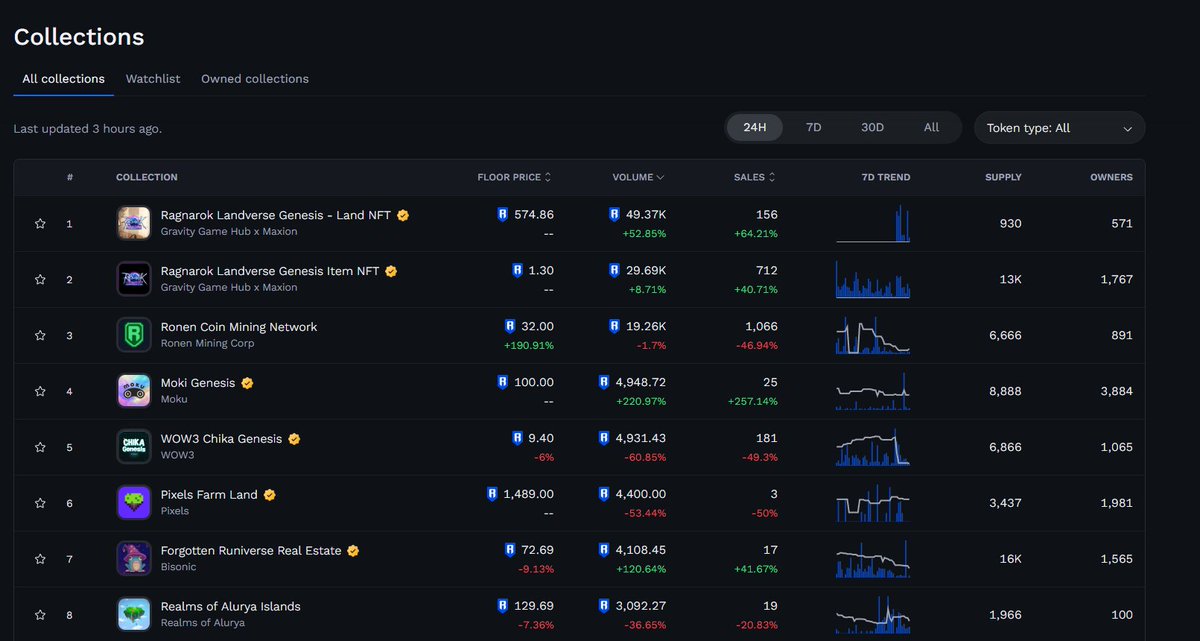1200x641 pixels.
Task: Click the RON token icon beside 574.86
Action: [503, 214]
